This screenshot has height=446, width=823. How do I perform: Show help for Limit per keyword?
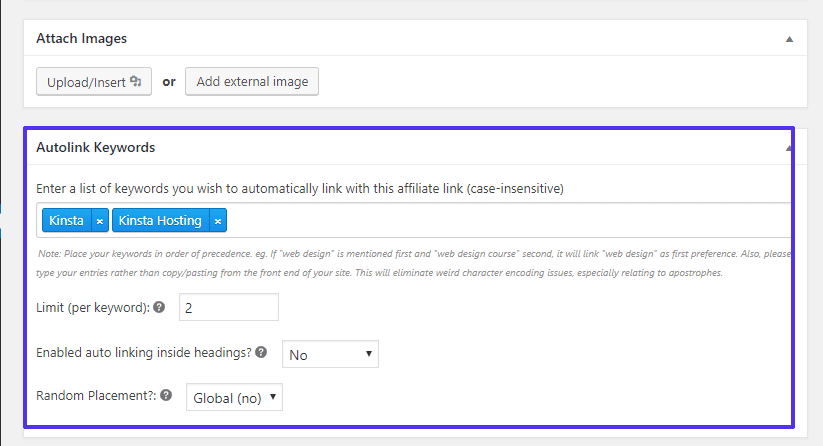159,308
